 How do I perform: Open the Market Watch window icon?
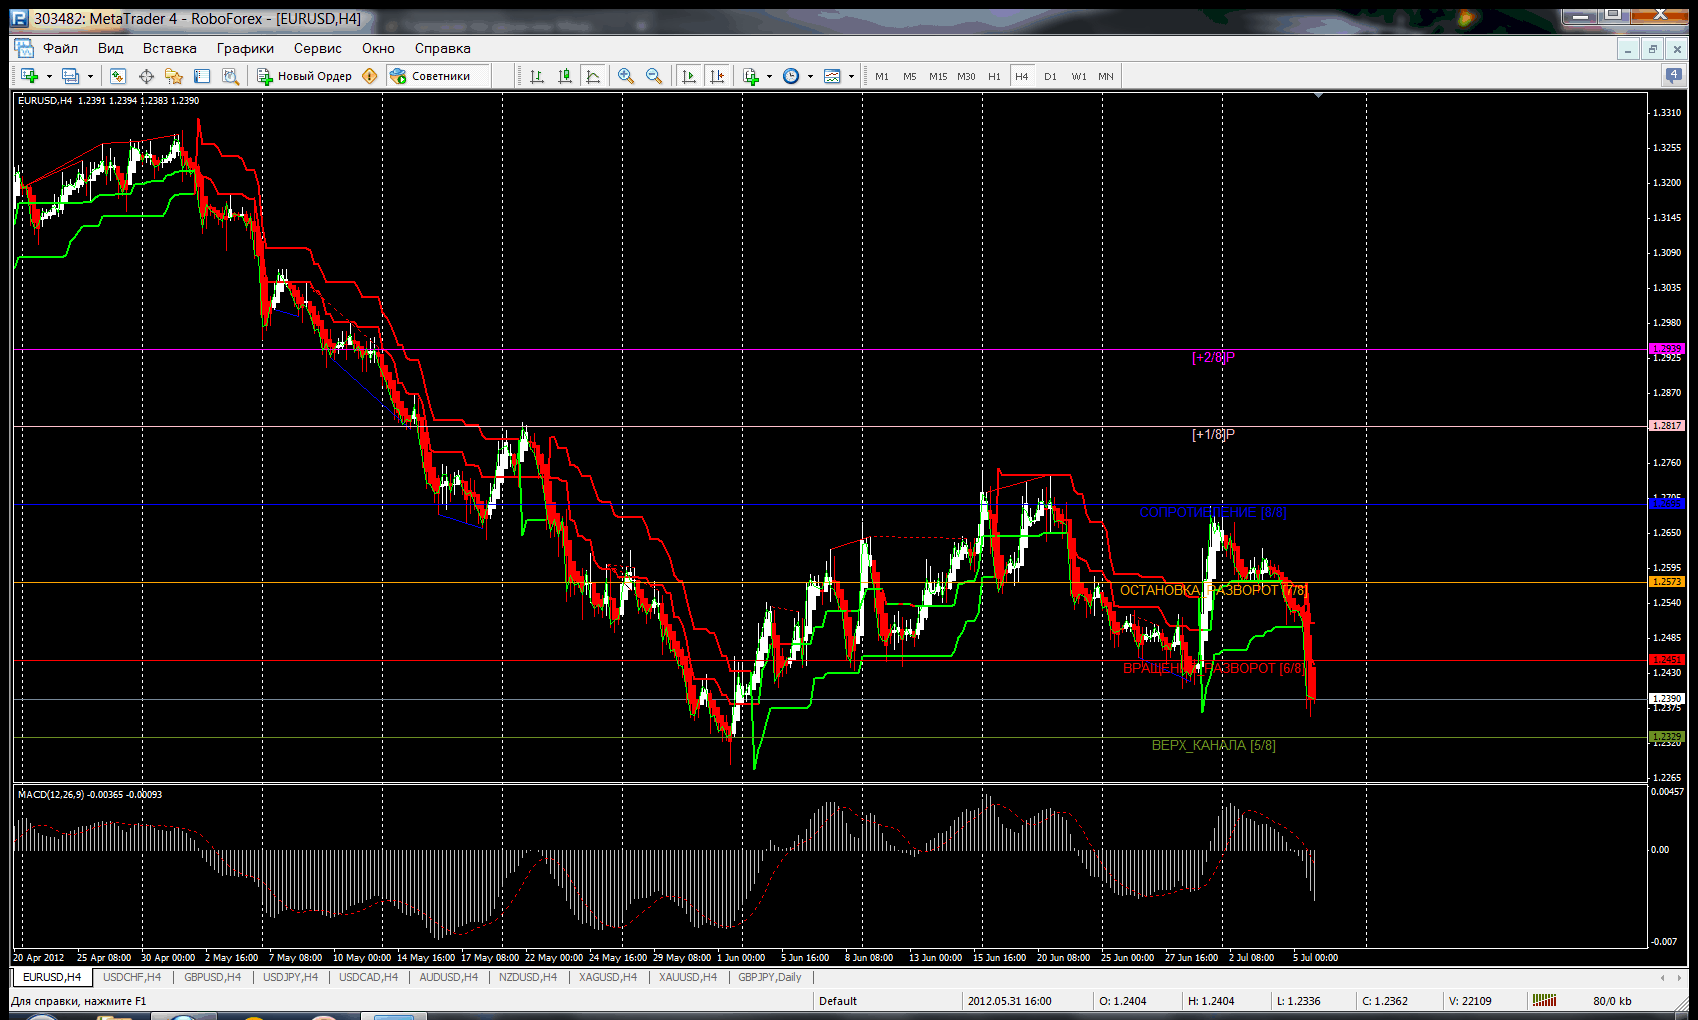click(x=118, y=76)
